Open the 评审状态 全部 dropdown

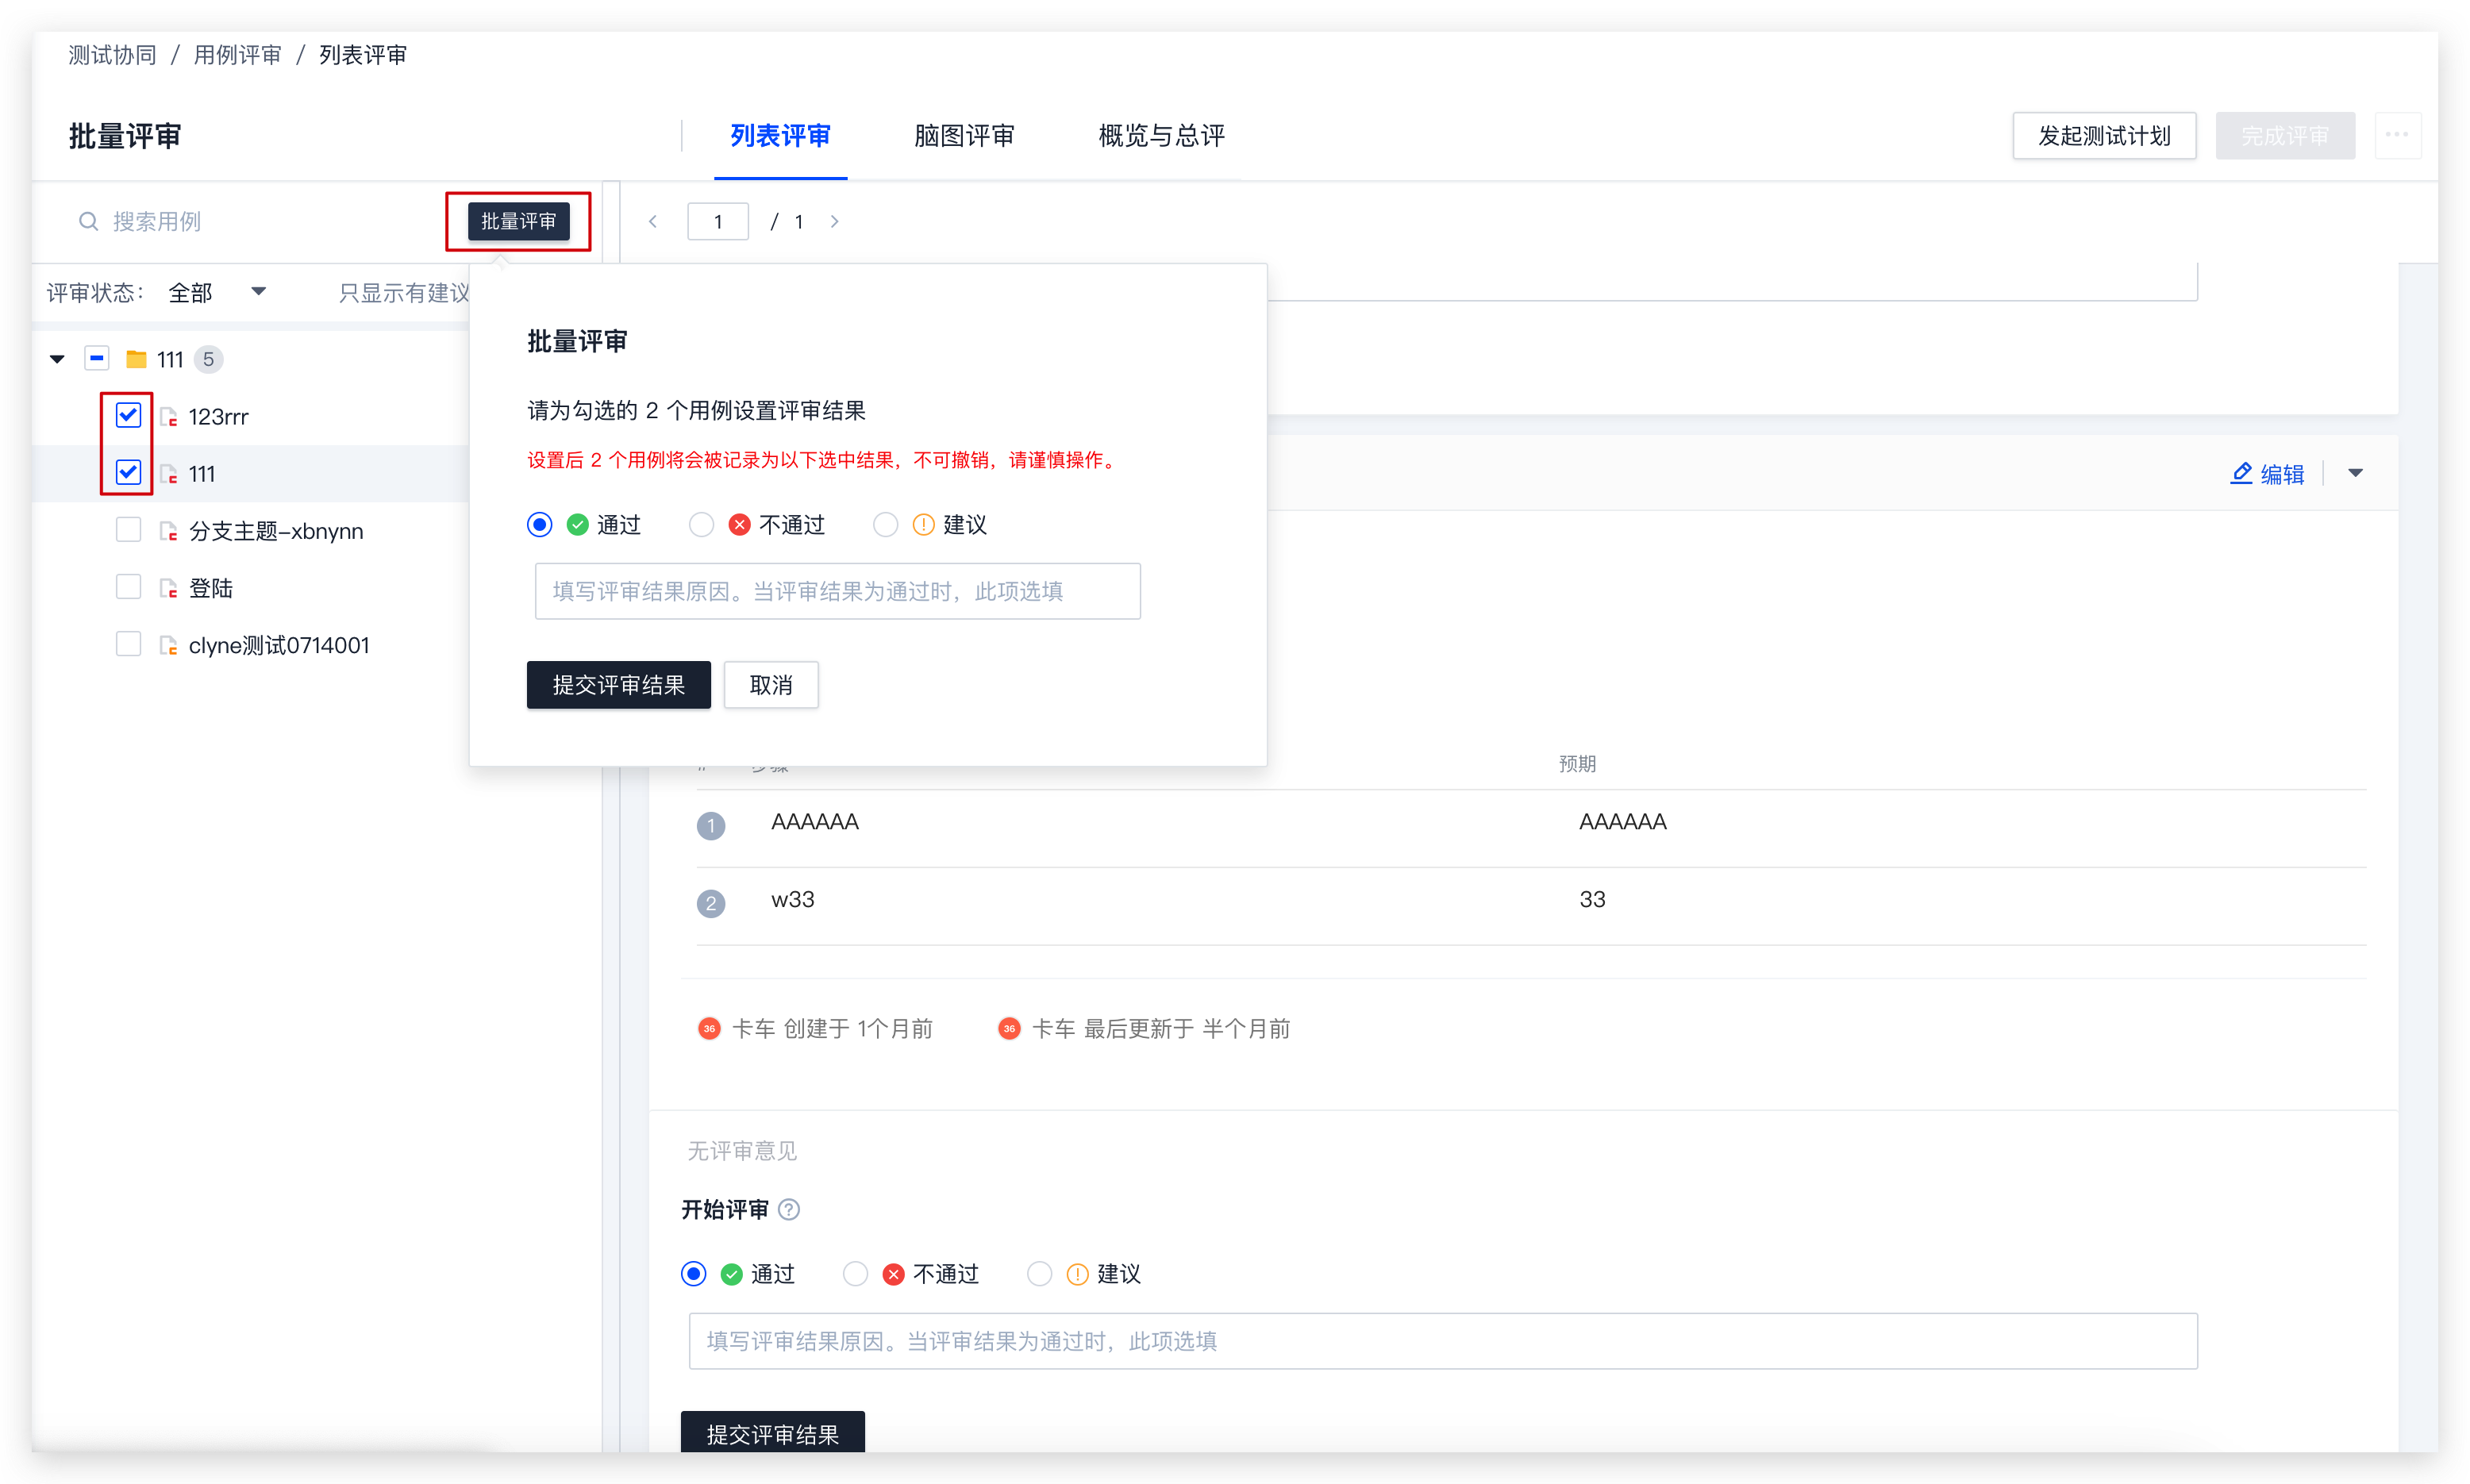217,292
